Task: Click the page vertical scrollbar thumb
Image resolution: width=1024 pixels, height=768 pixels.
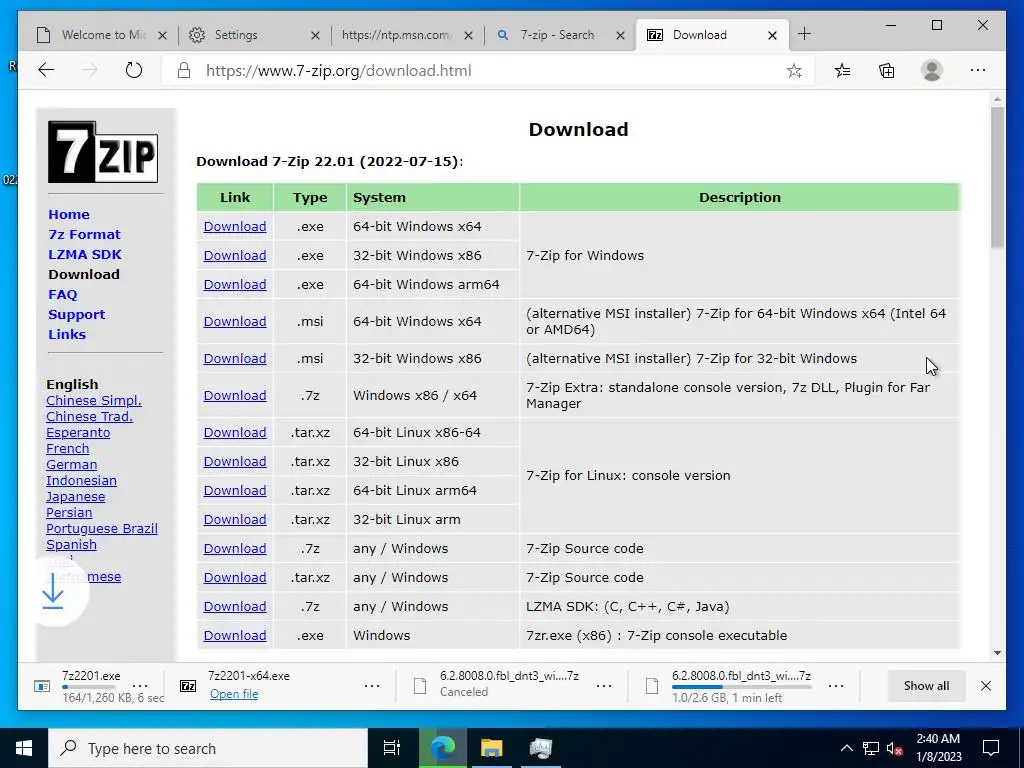Action: click(x=997, y=176)
